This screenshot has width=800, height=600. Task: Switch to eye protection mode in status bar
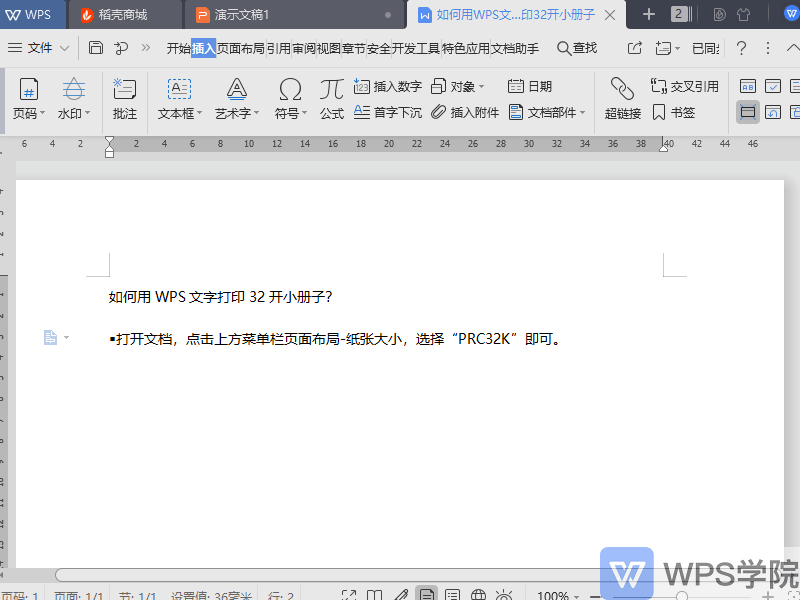pyautogui.click(x=503, y=593)
